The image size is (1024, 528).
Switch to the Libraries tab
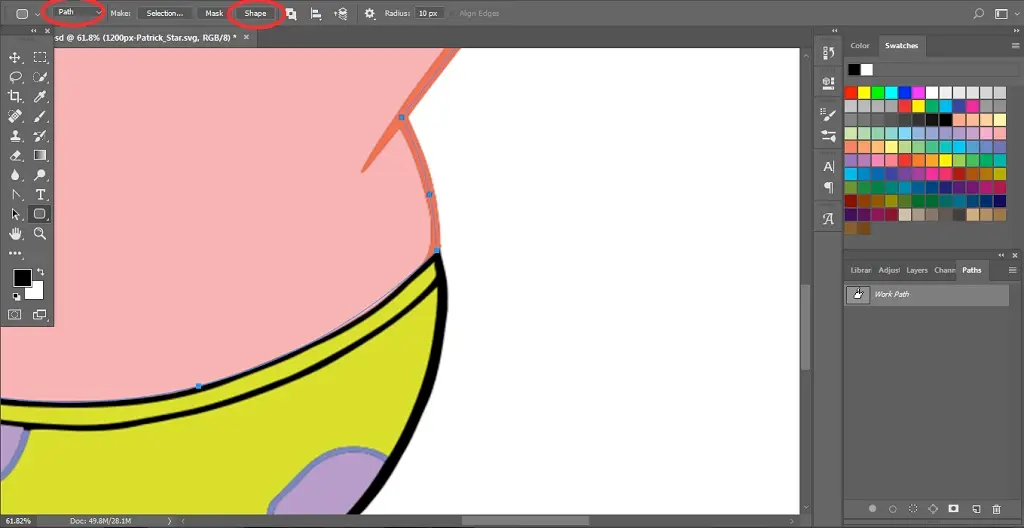point(861,271)
